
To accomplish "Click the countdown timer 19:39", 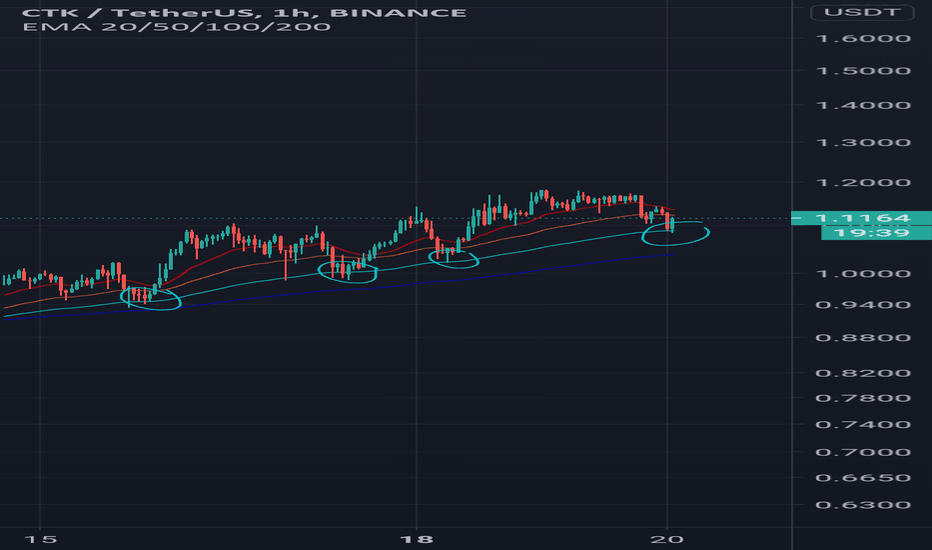I will tap(876, 232).
